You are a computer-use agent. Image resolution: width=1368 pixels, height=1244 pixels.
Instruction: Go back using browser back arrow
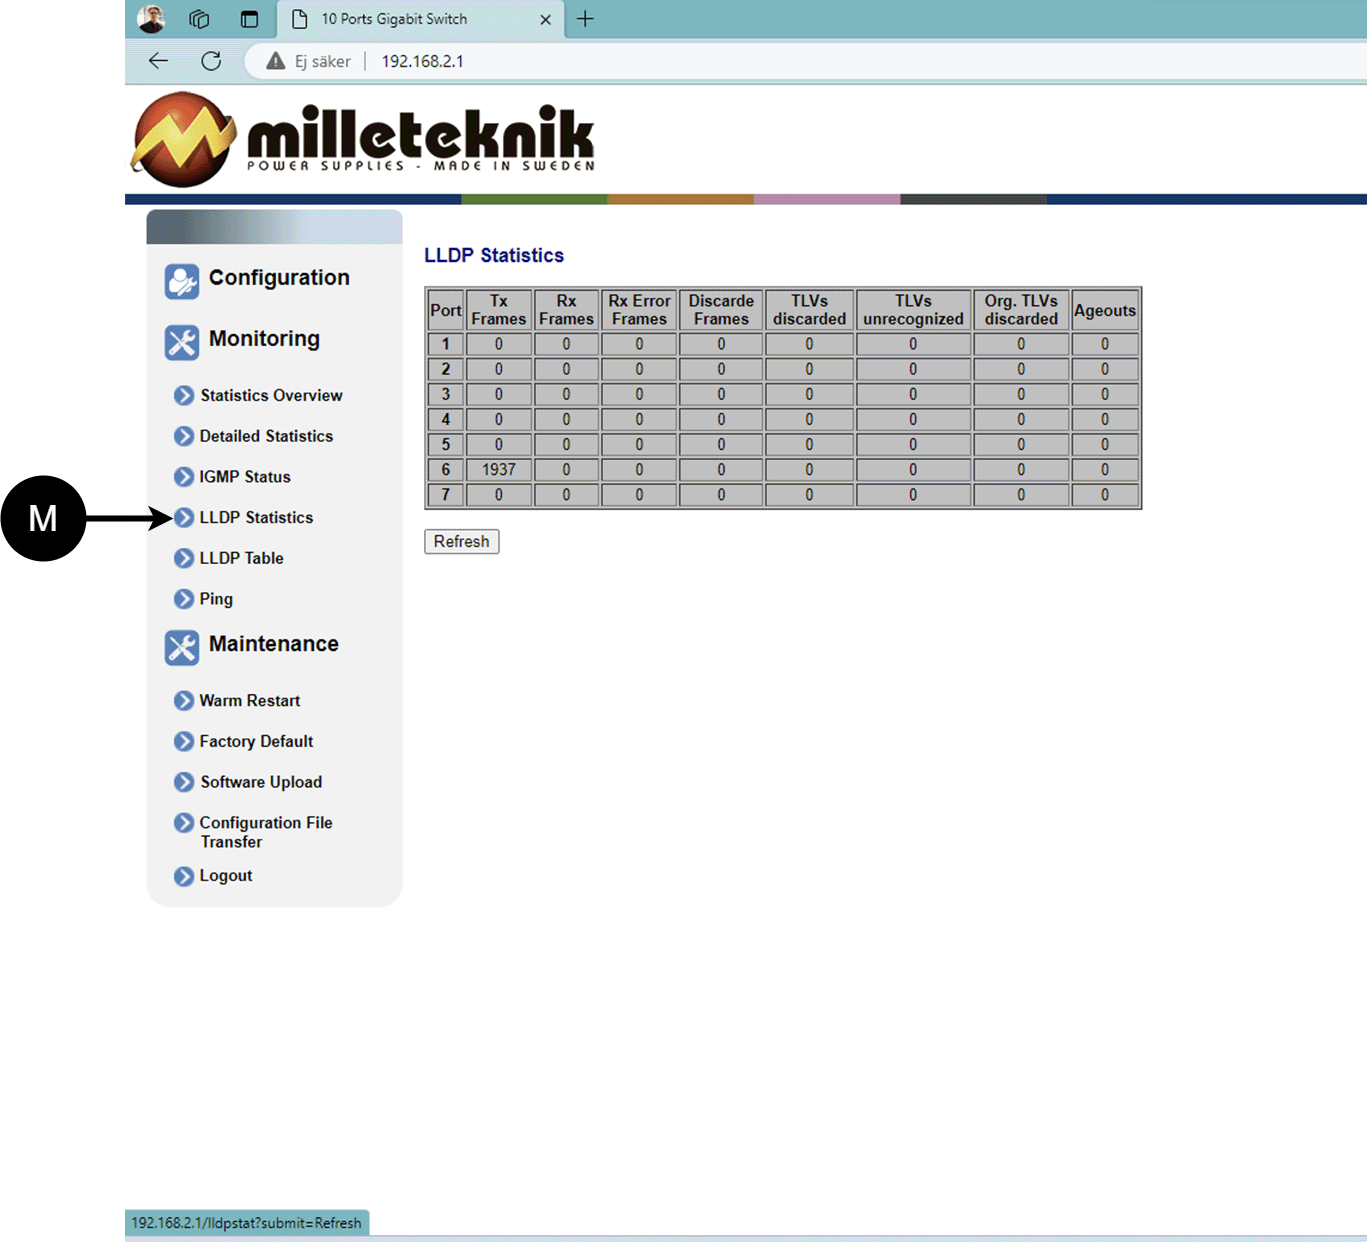coord(158,61)
